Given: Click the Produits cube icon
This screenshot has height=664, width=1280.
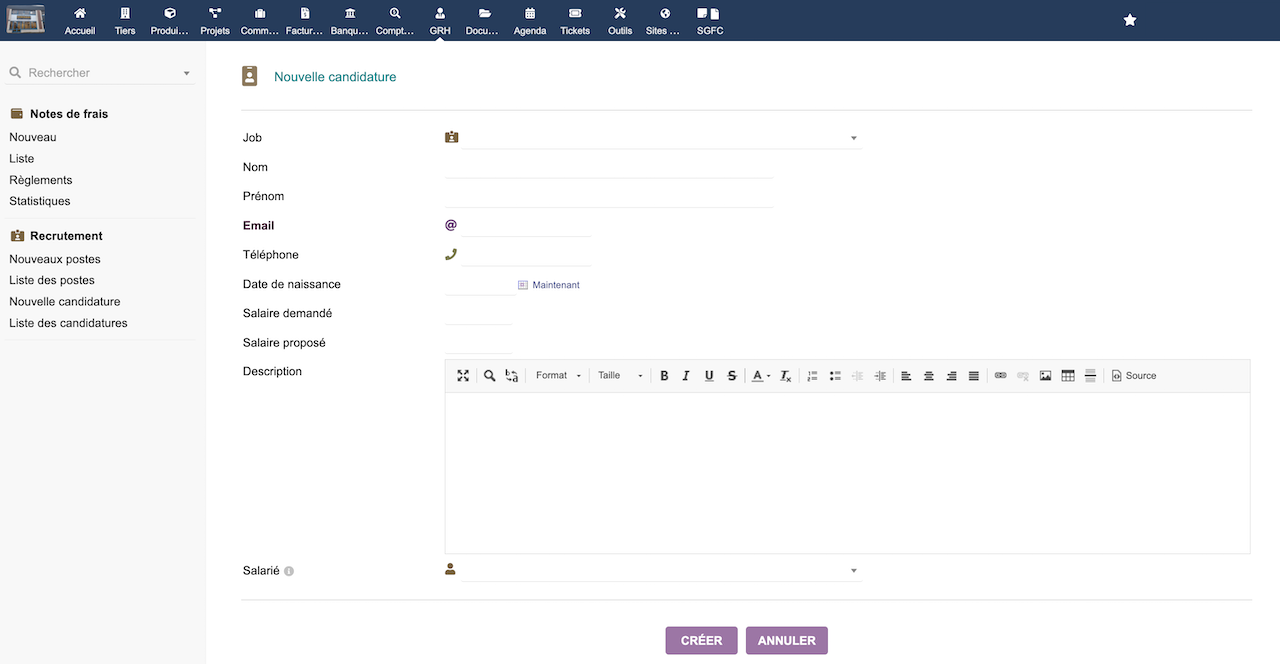Looking at the screenshot, I should [170, 14].
